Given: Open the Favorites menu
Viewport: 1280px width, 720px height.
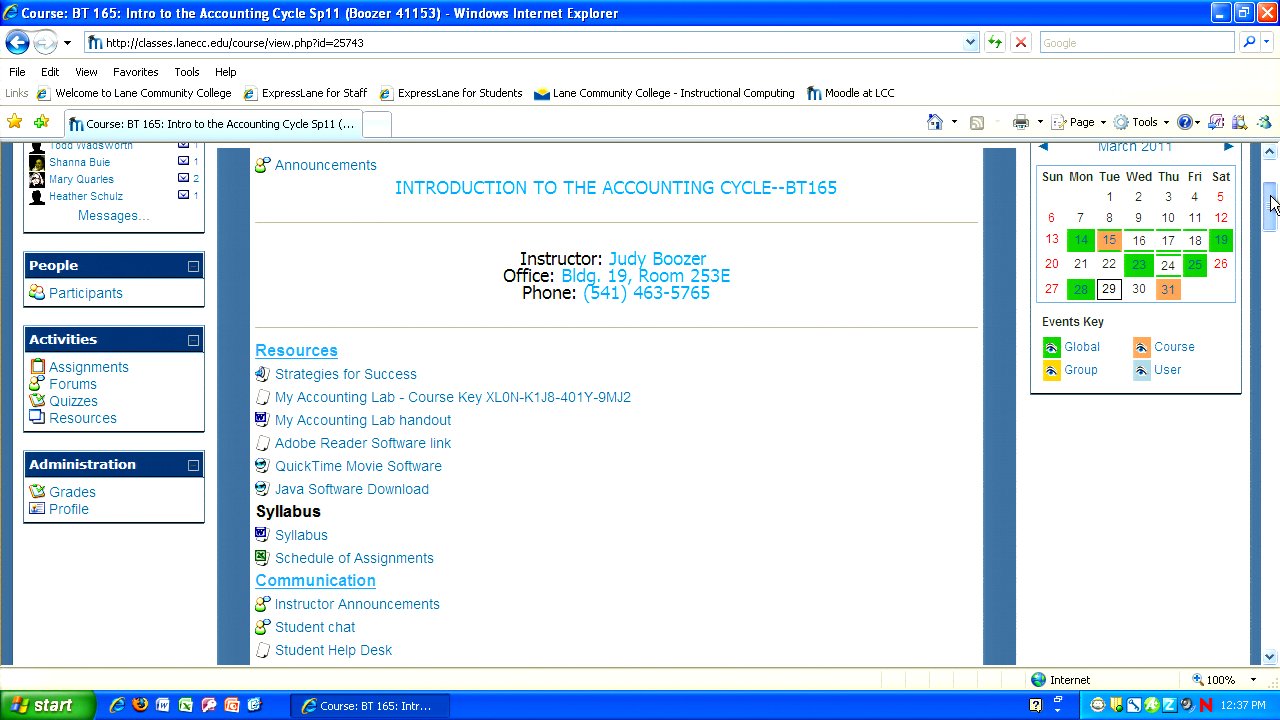Looking at the screenshot, I should tap(135, 72).
